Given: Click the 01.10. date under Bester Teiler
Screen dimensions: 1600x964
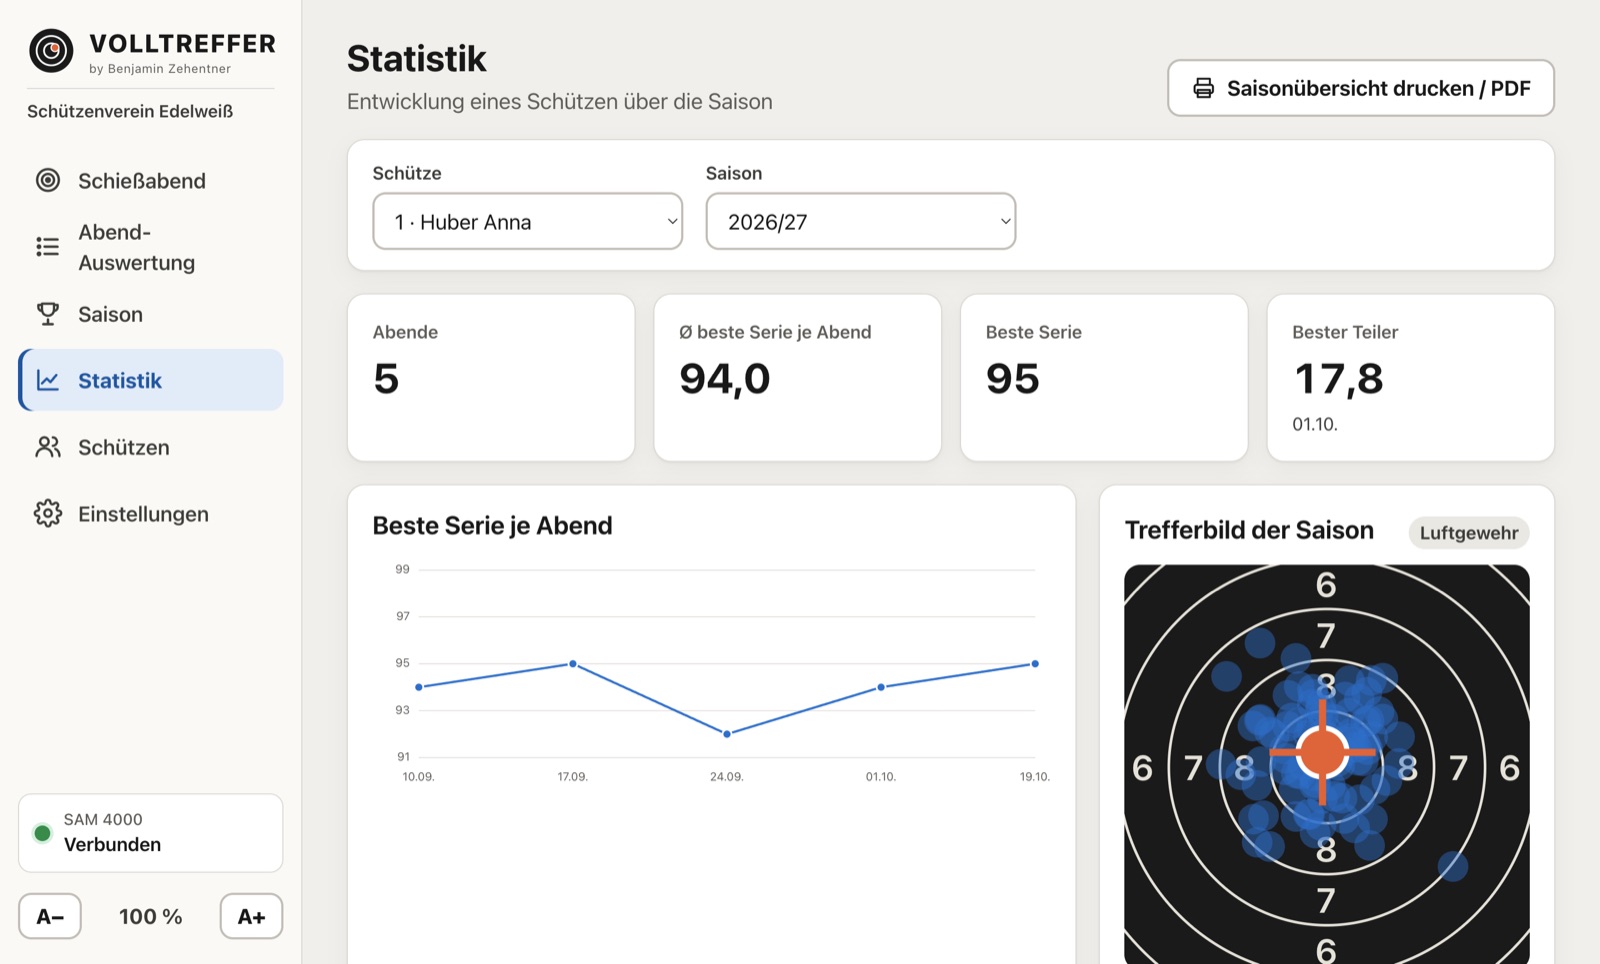Looking at the screenshot, I should click(x=1315, y=424).
